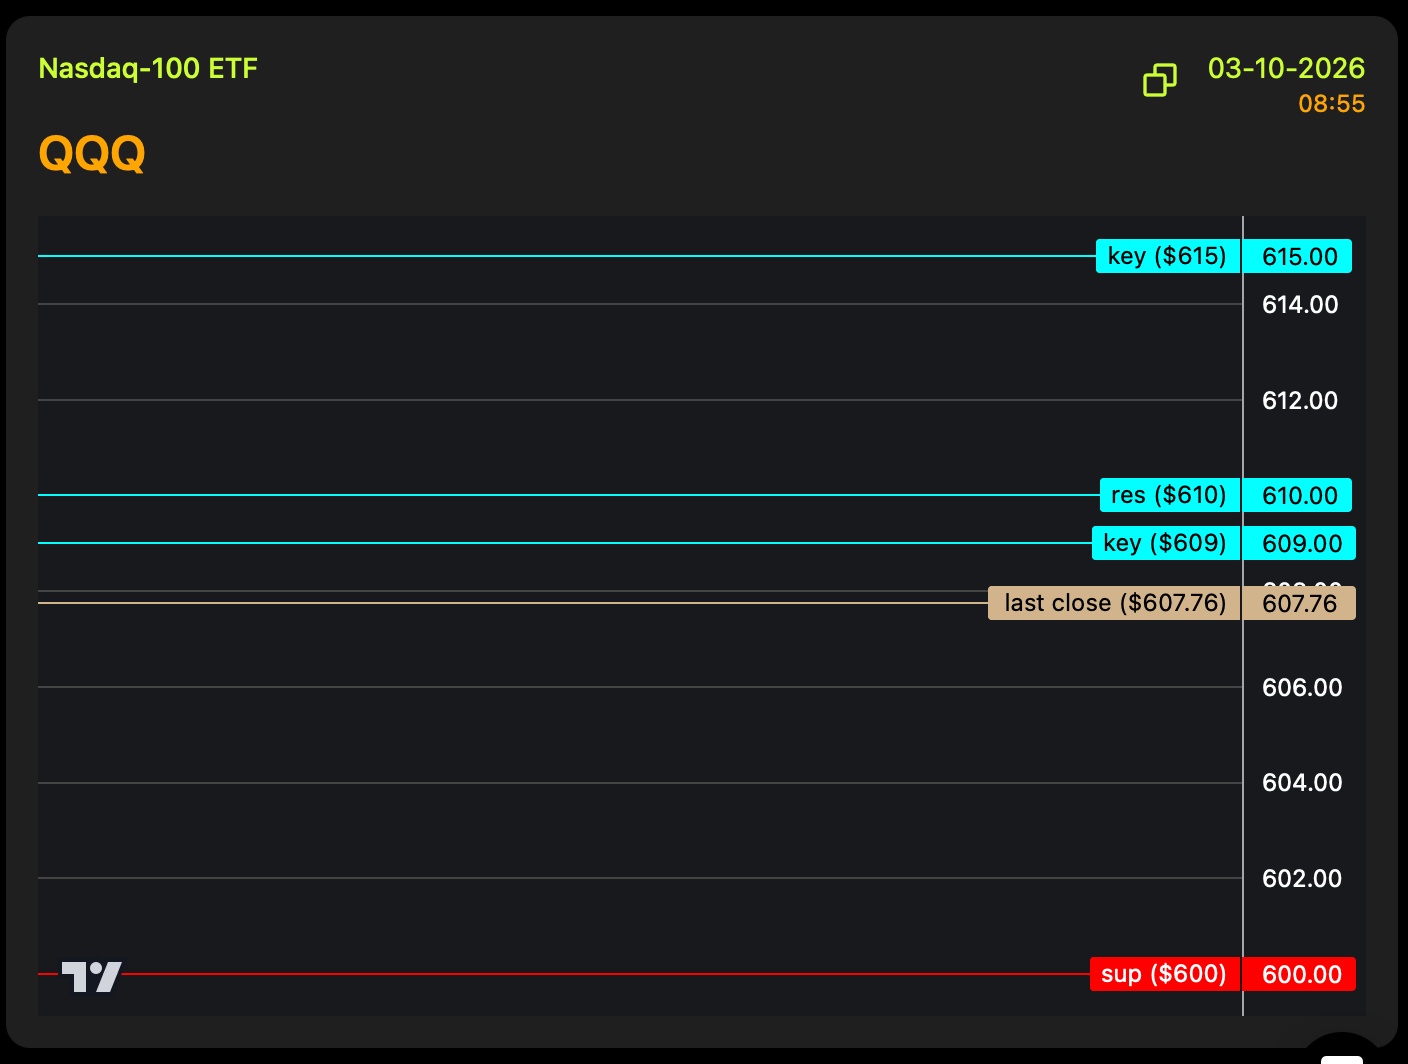Select the key ($615) level label
This screenshot has height=1064, width=1408.
point(1167,256)
